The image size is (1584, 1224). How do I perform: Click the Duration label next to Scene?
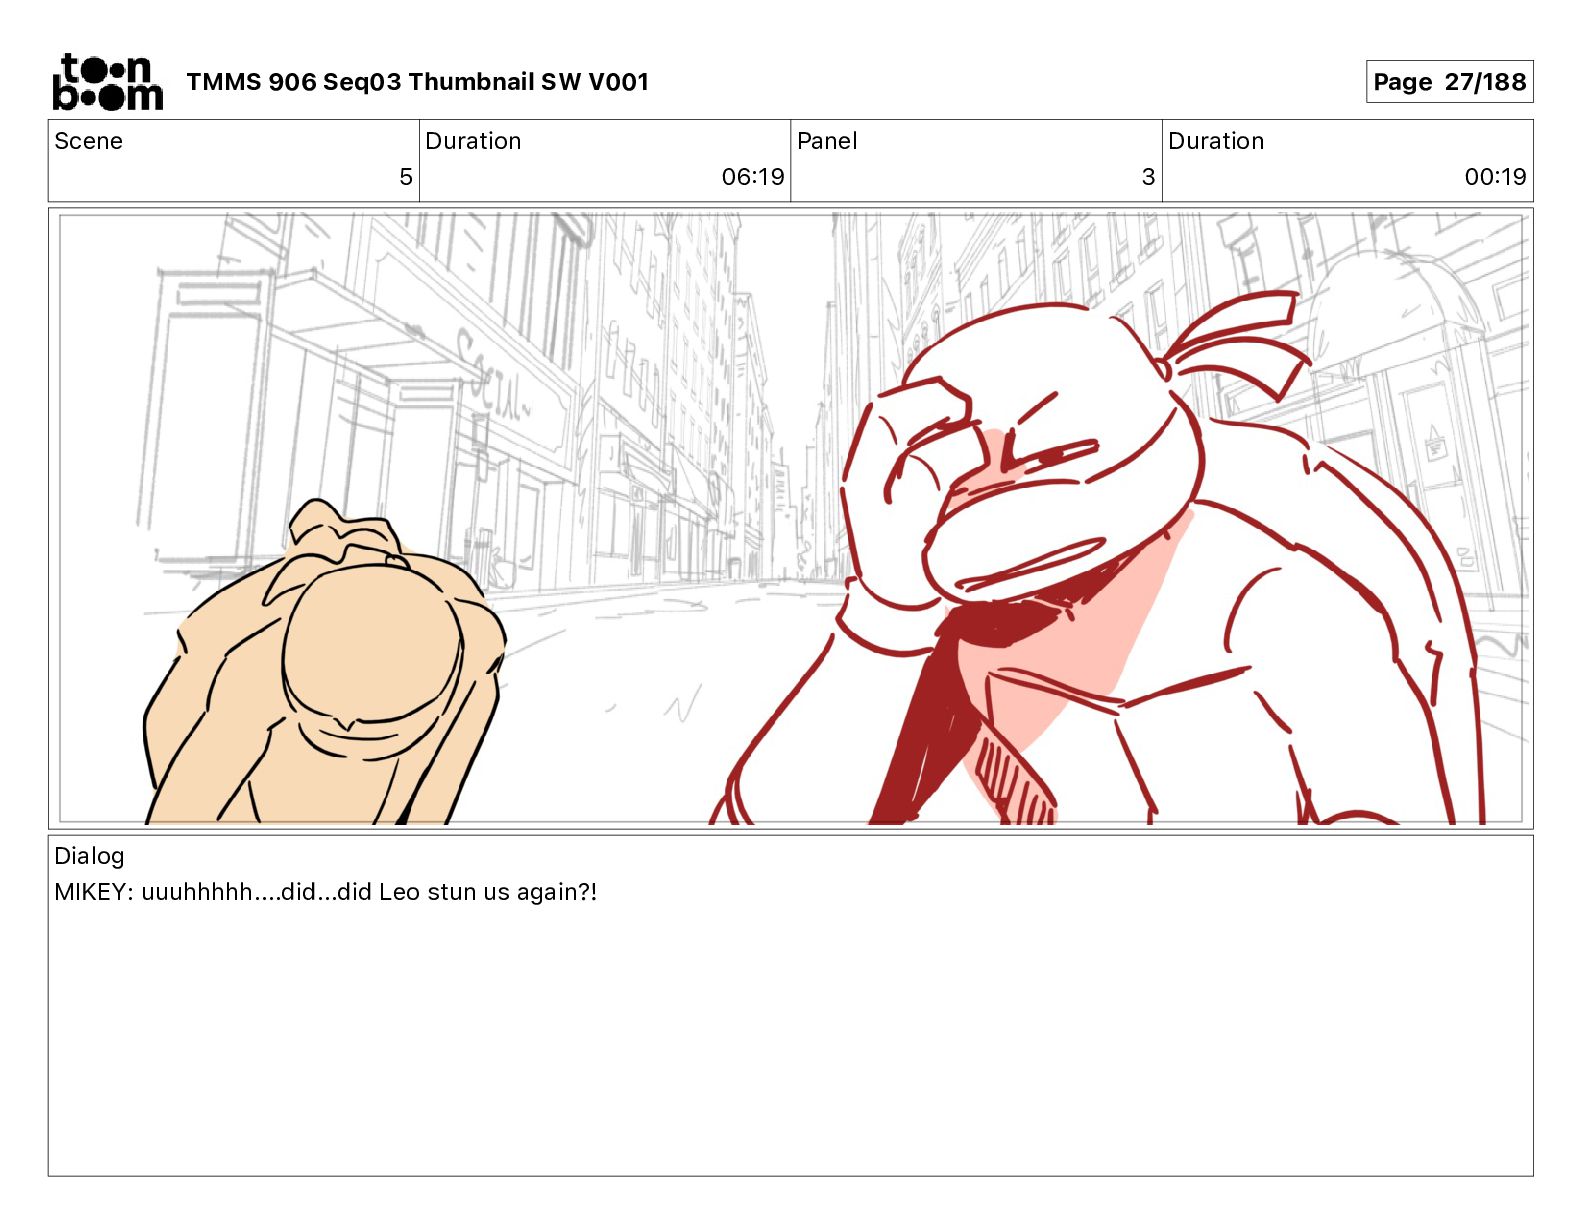(474, 141)
